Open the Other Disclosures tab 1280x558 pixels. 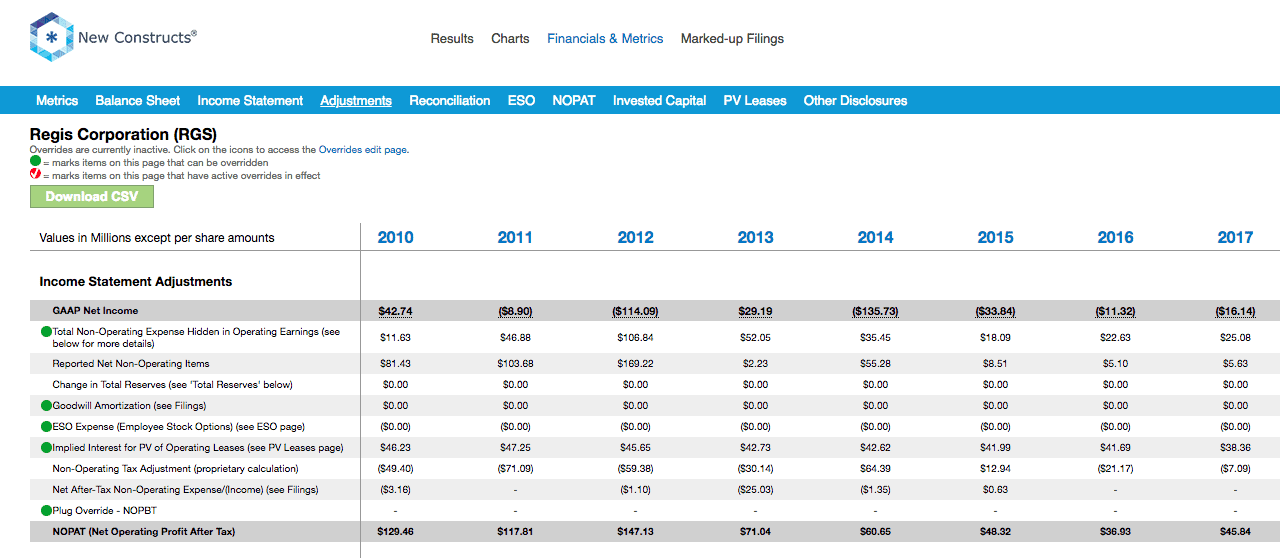tap(855, 101)
